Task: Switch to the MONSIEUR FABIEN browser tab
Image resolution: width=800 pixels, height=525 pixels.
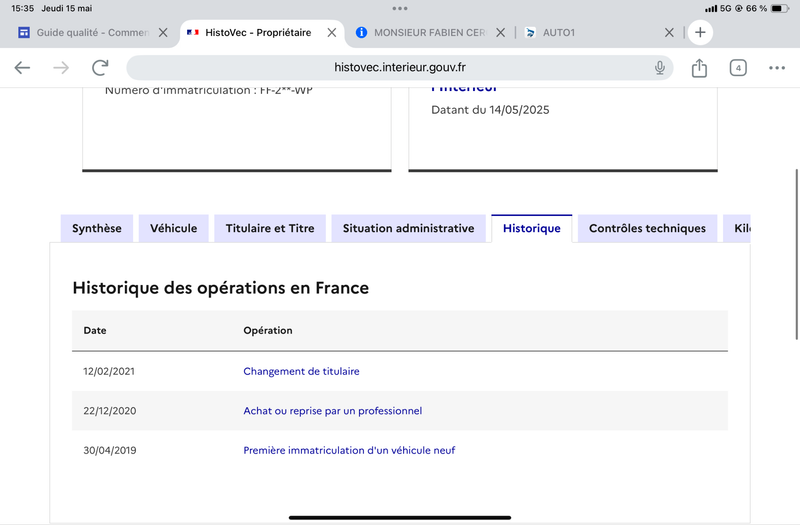Action: pyautogui.click(x=430, y=33)
